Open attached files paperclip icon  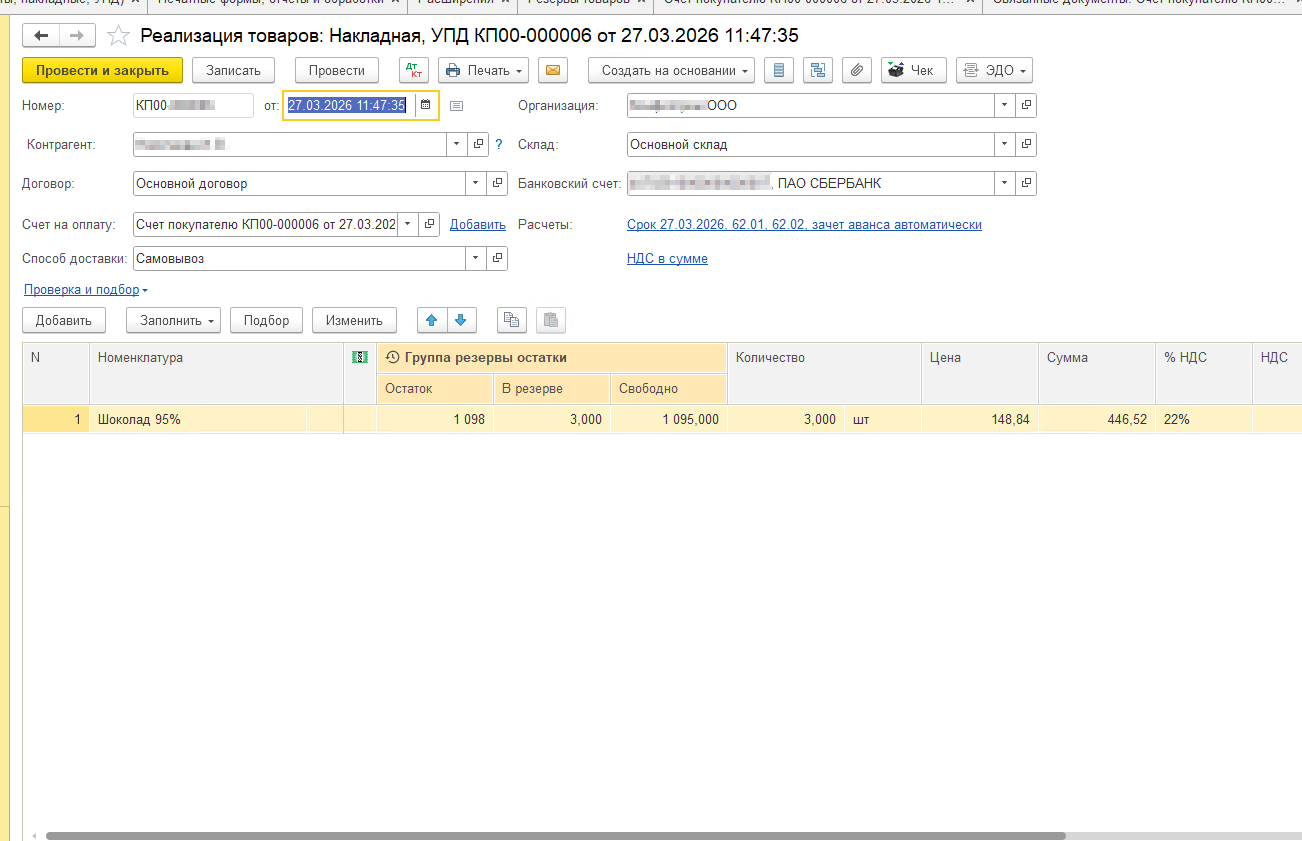point(857,70)
